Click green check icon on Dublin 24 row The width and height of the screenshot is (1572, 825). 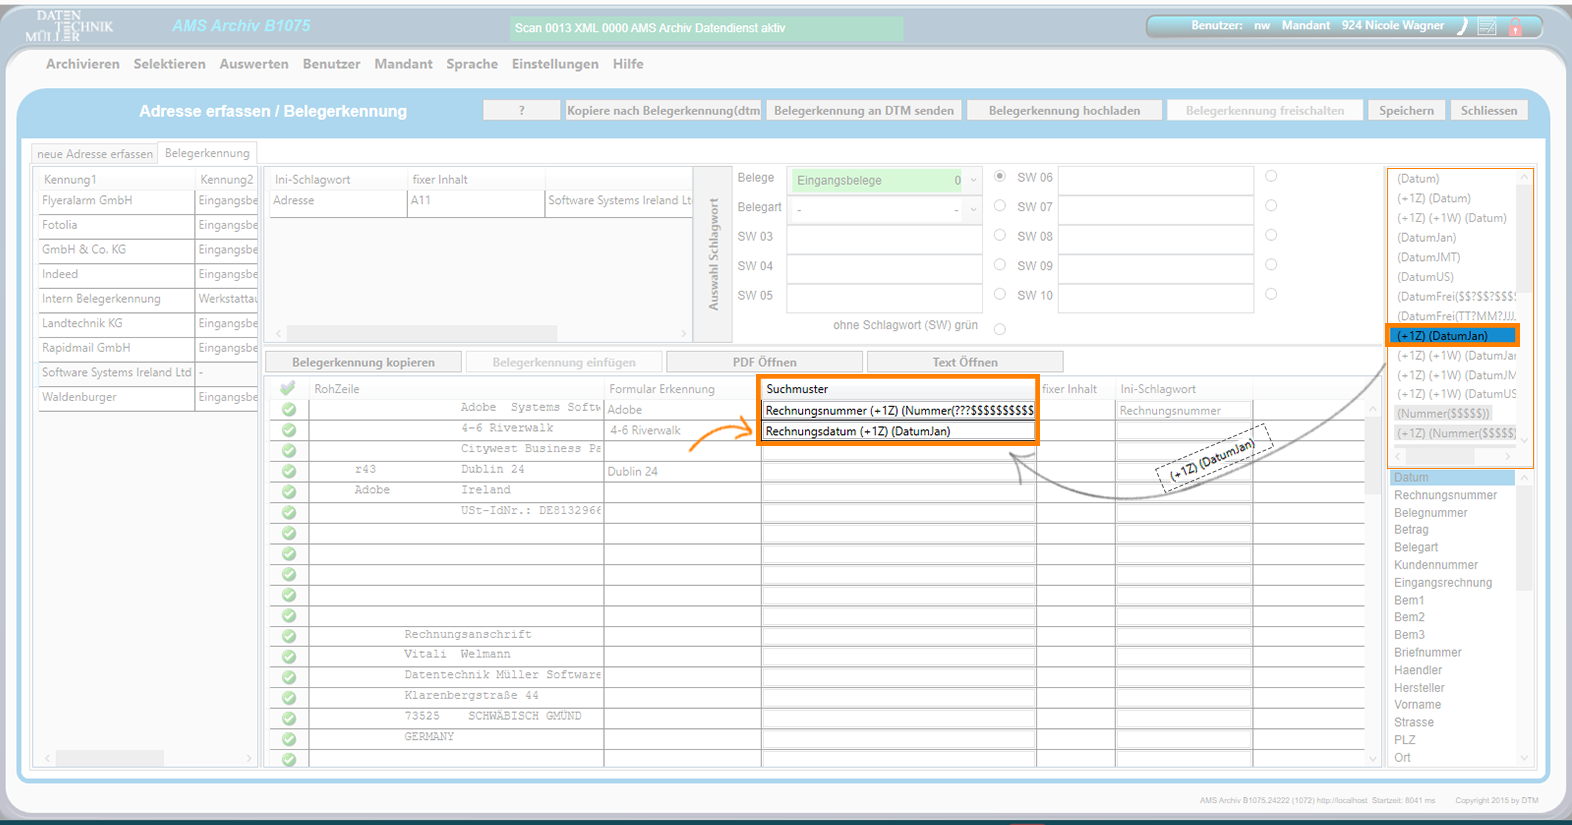tap(289, 471)
